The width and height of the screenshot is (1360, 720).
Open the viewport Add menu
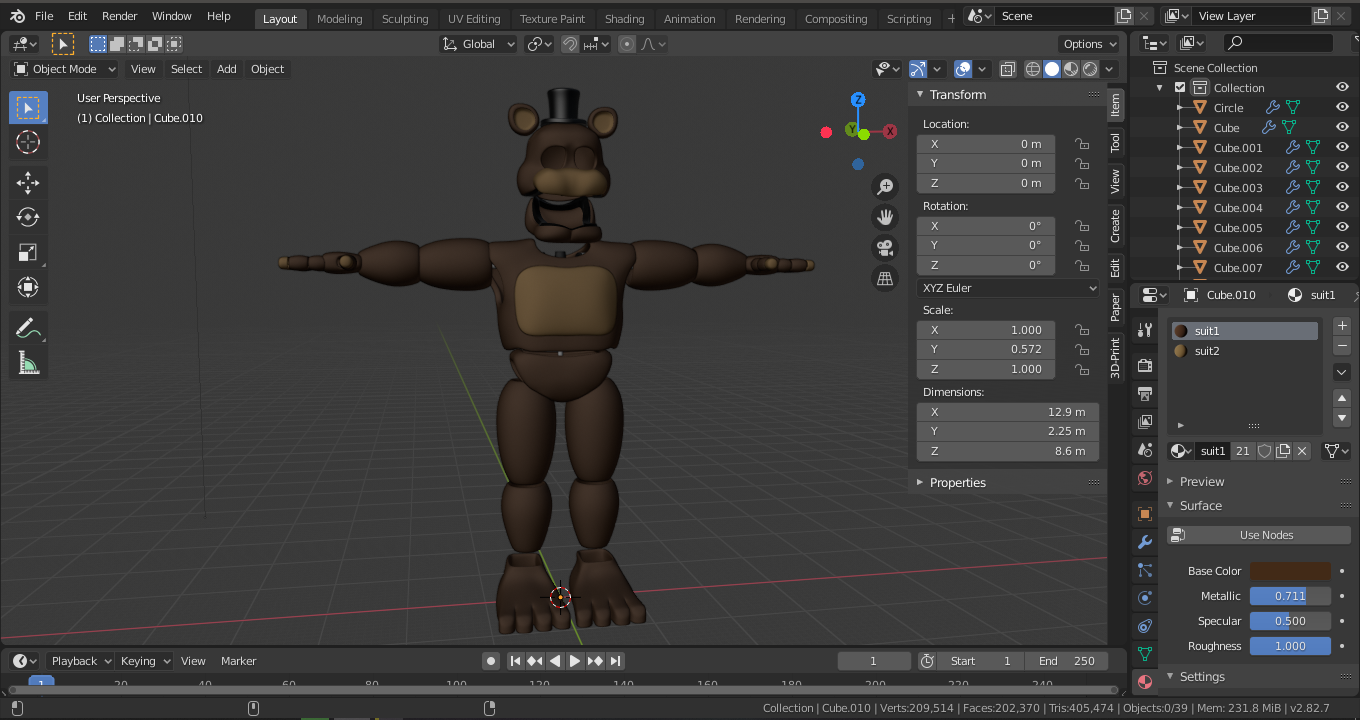(227, 69)
